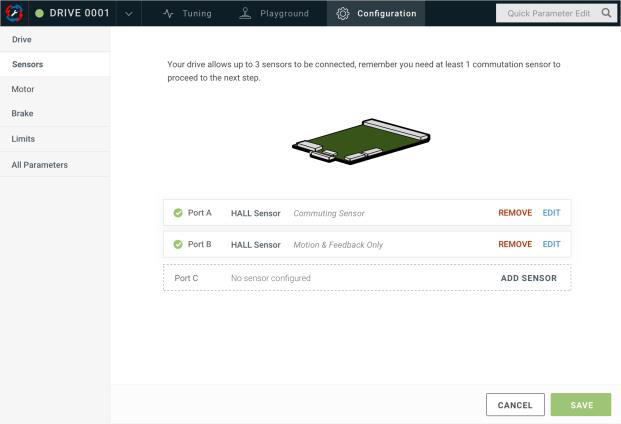The height and width of the screenshot is (424, 621).
Task: Click Port A green check icon
Action: [x=178, y=213]
